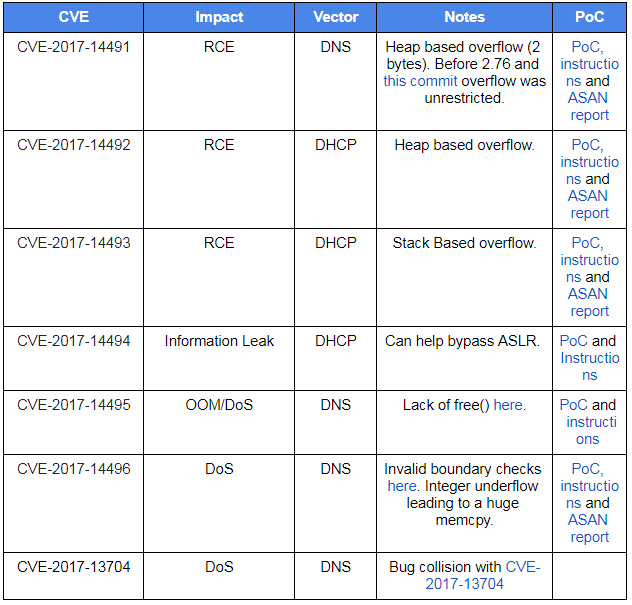Select the CVE-2017-14493 identifier cell

(73, 243)
